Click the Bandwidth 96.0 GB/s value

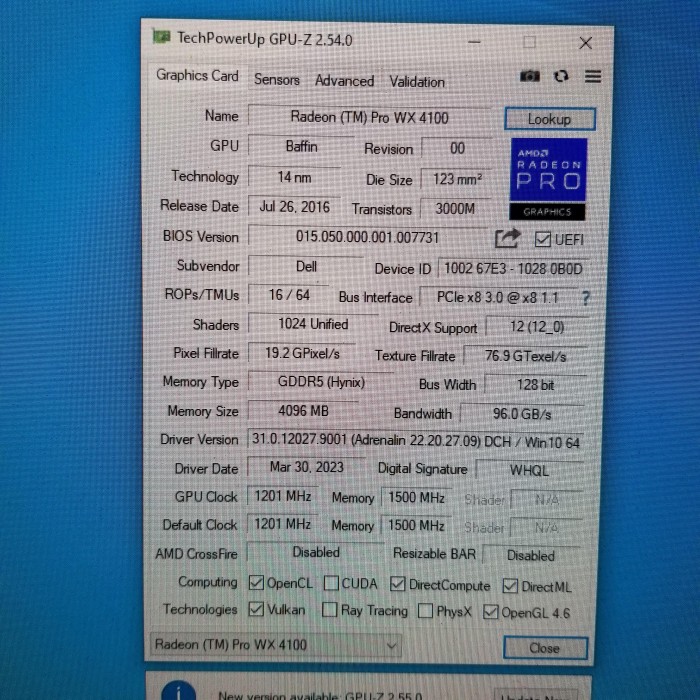(x=522, y=414)
